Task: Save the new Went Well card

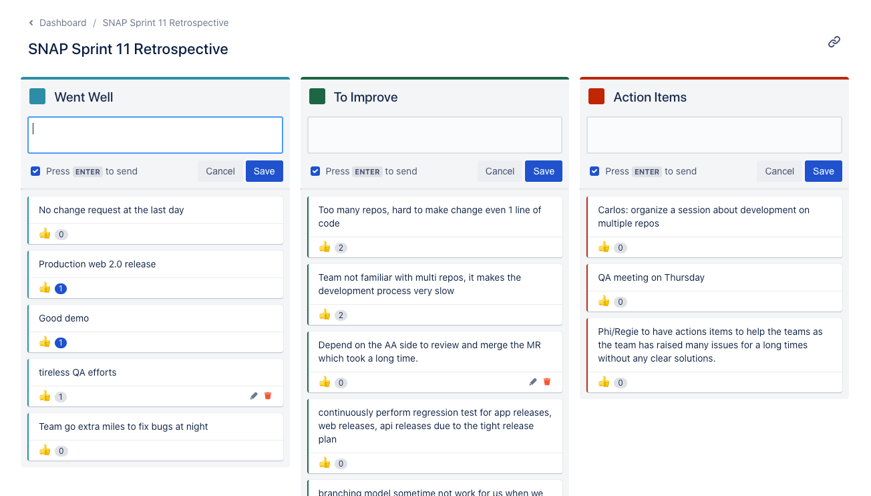Action: coord(264,171)
